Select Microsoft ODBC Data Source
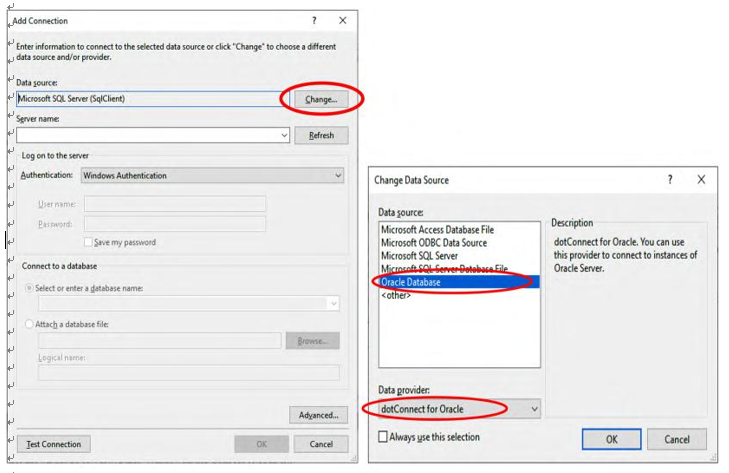The height and width of the screenshot is (473, 729). click(x=459, y=243)
